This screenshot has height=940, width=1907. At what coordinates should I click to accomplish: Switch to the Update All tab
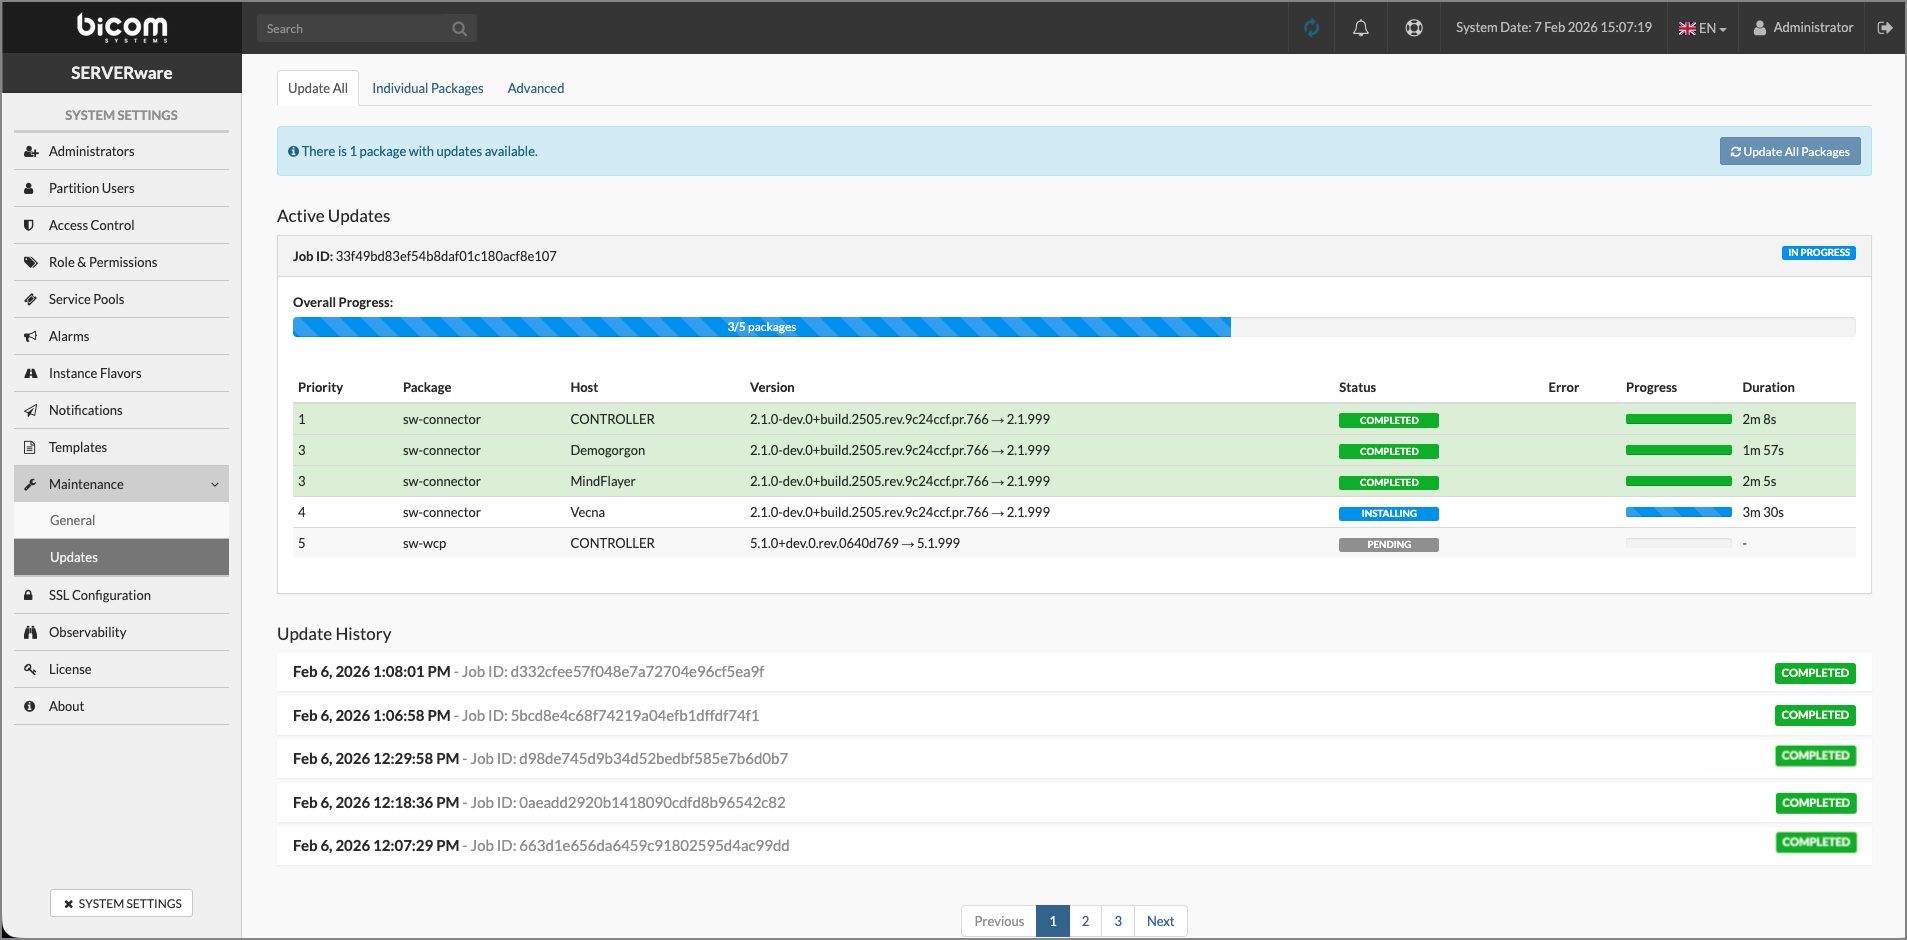318,88
